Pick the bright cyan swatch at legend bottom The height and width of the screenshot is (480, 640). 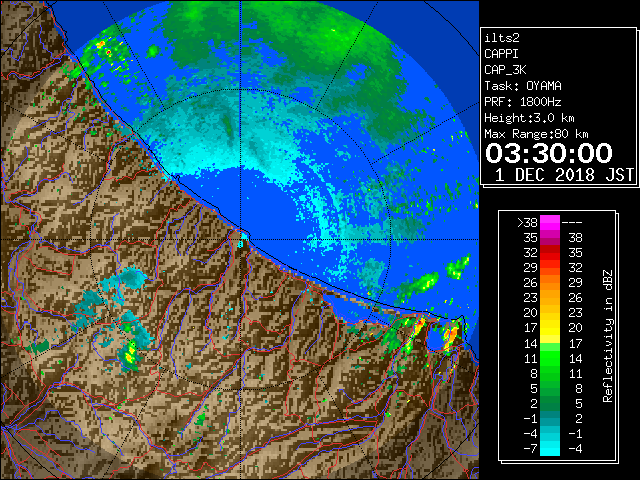click(x=550, y=448)
